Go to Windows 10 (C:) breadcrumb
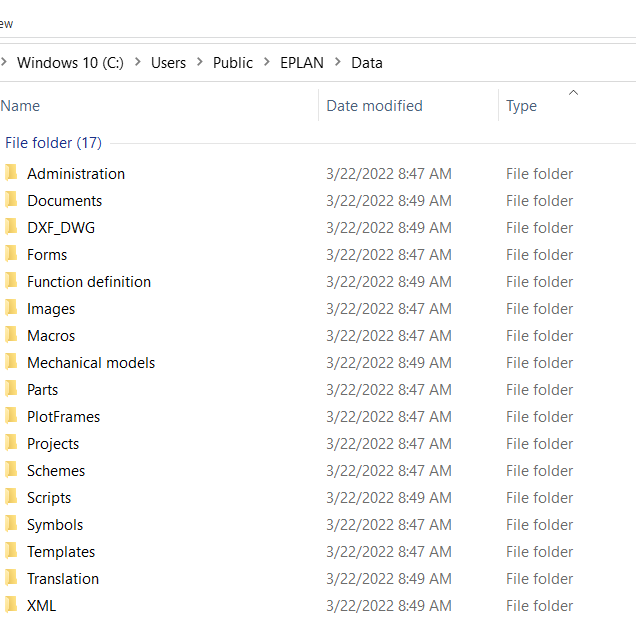636x637 pixels. tap(70, 62)
